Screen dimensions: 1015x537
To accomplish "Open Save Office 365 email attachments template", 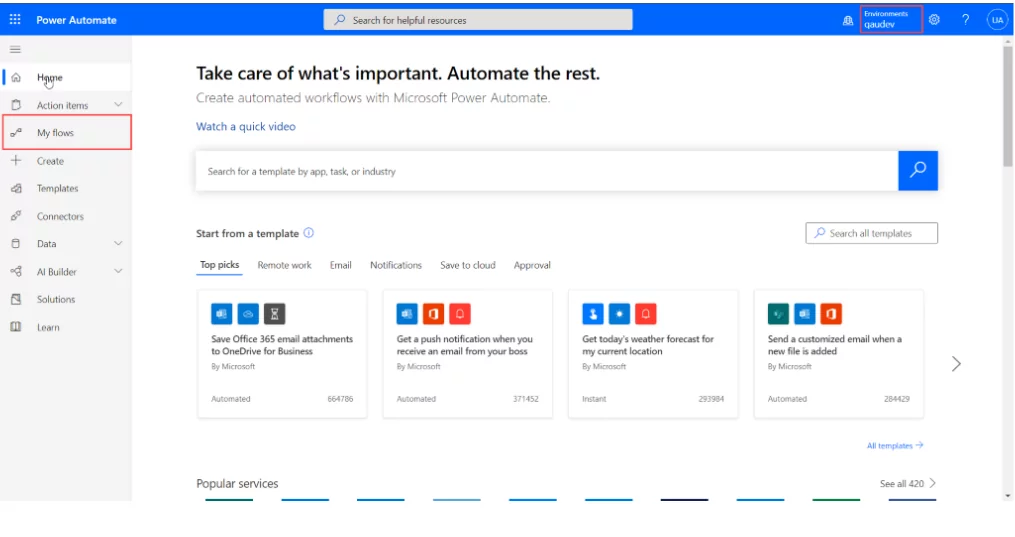I will pos(282,354).
